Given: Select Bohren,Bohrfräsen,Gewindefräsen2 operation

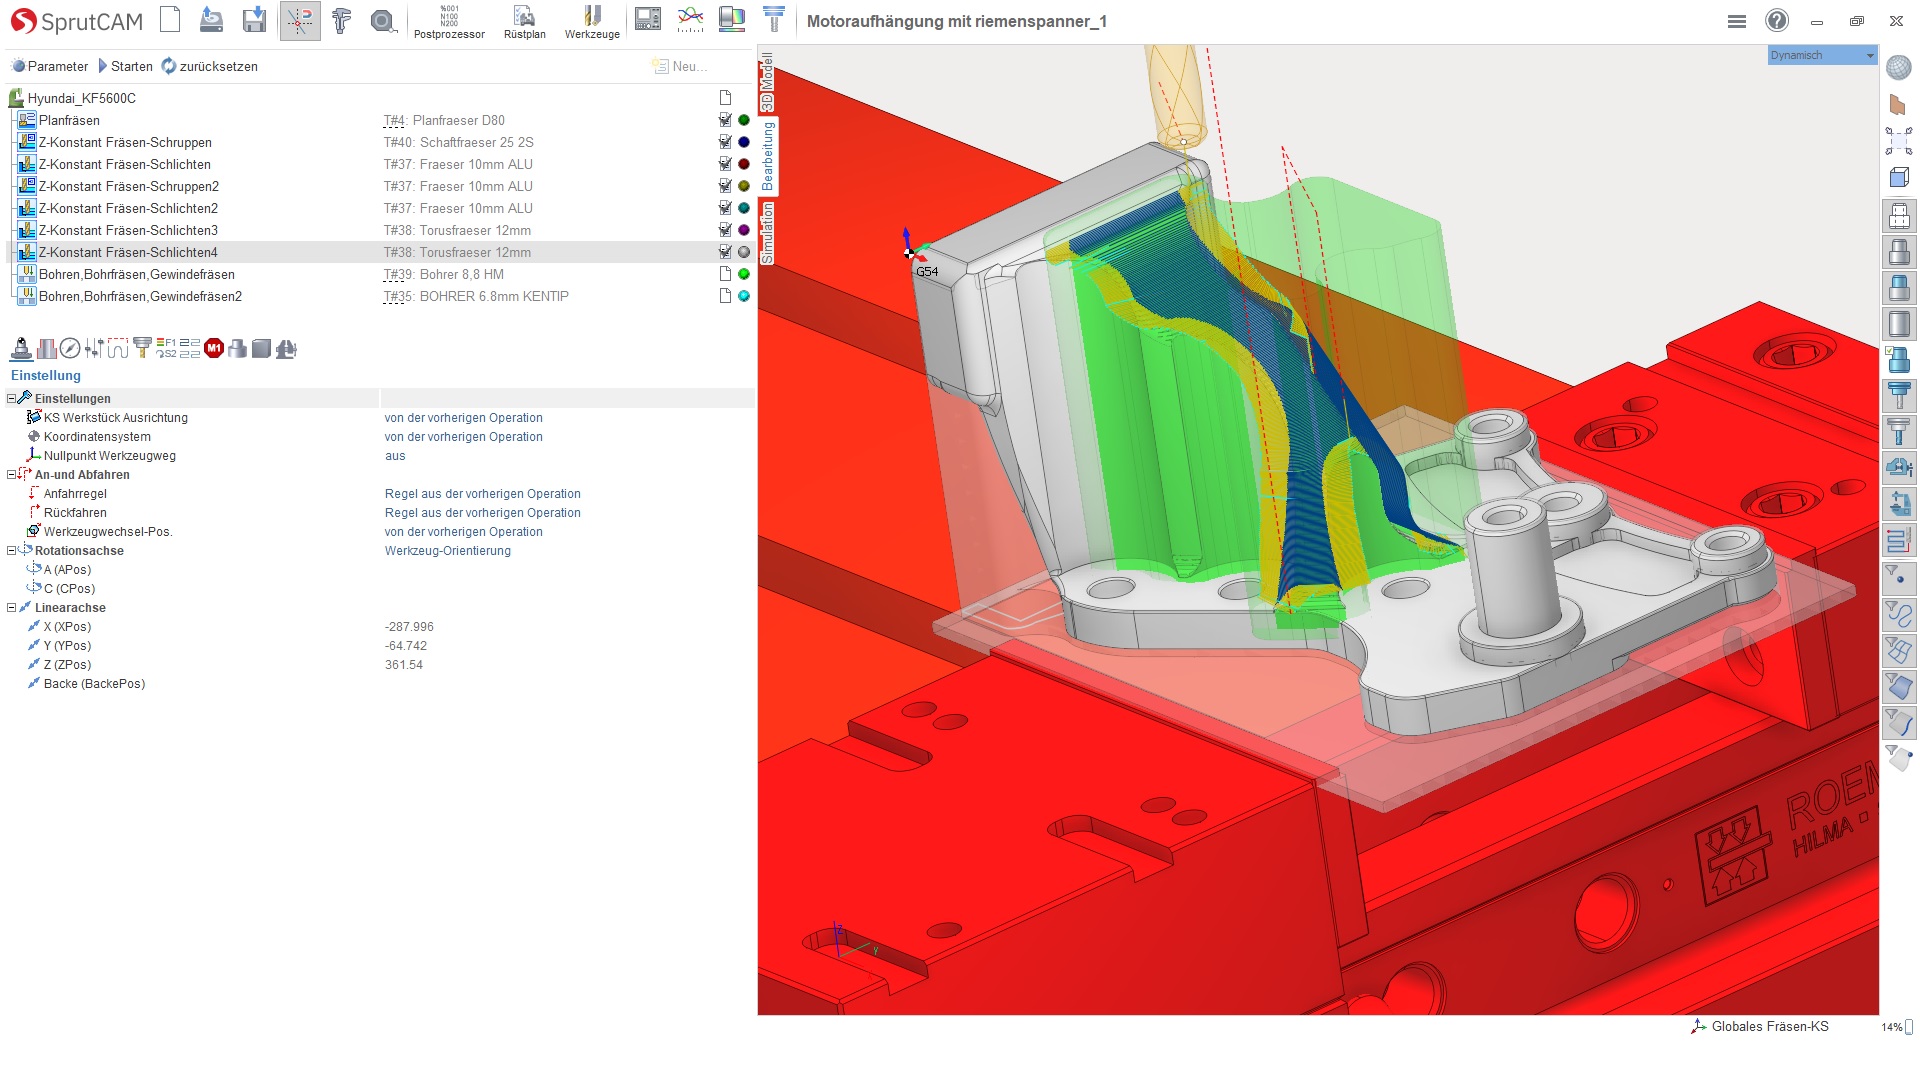Looking at the screenshot, I should (140, 296).
